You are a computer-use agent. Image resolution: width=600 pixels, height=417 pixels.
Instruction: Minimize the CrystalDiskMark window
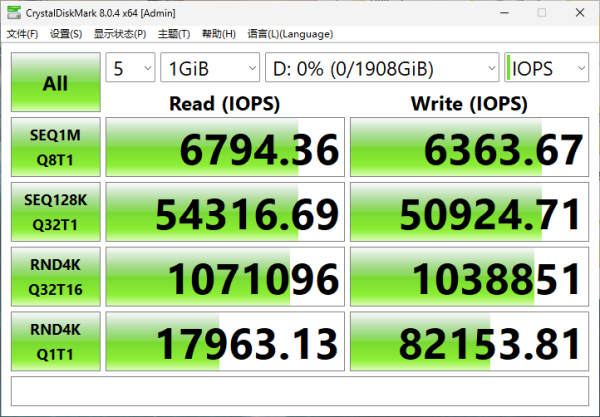click(x=504, y=13)
